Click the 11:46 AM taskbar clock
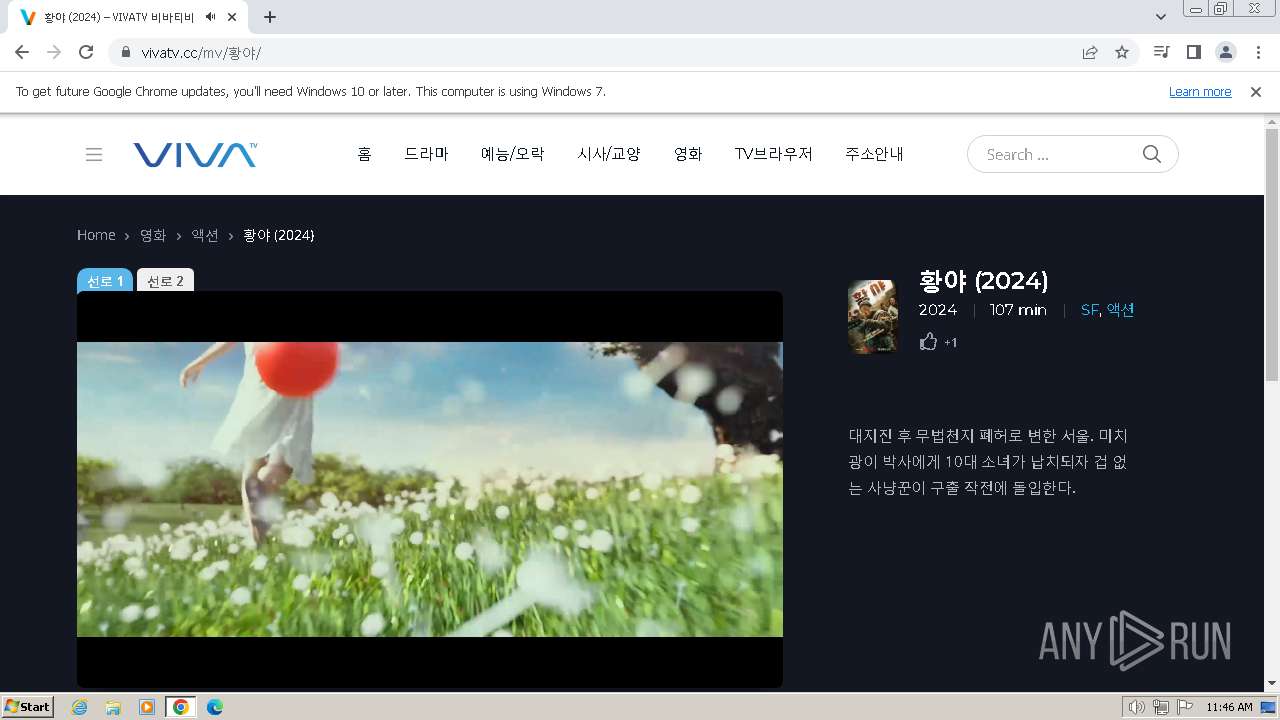Viewport: 1280px width, 720px height. (x=1229, y=707)
